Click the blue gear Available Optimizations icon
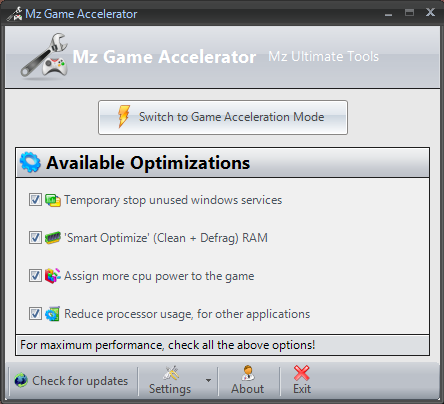The height and width of the screenshot is (404, 444). (x=30, y=162)
